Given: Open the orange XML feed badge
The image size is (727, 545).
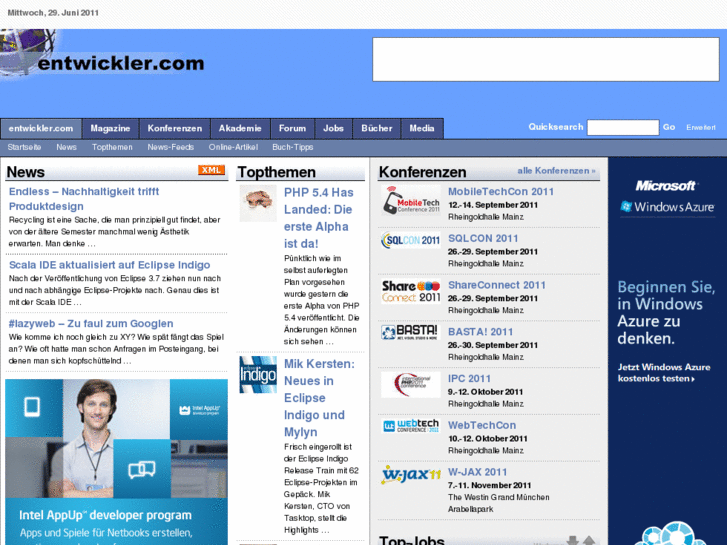Looking at the screenshot, I should (211, 170).
